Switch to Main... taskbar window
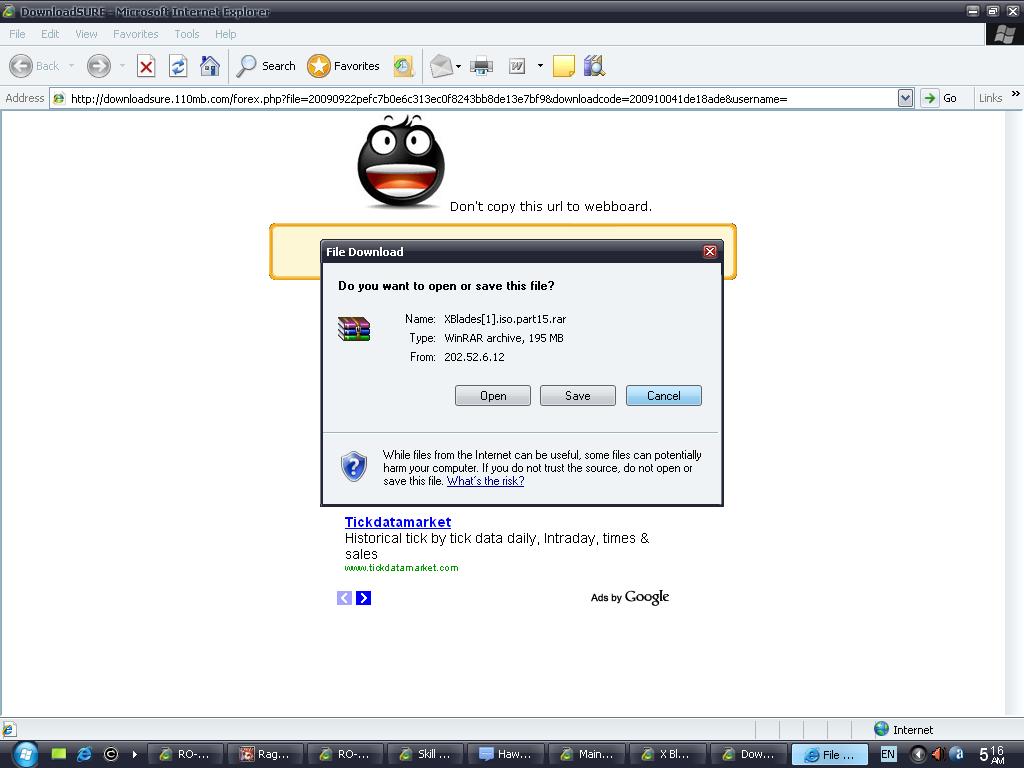 [x=586, y=754]
